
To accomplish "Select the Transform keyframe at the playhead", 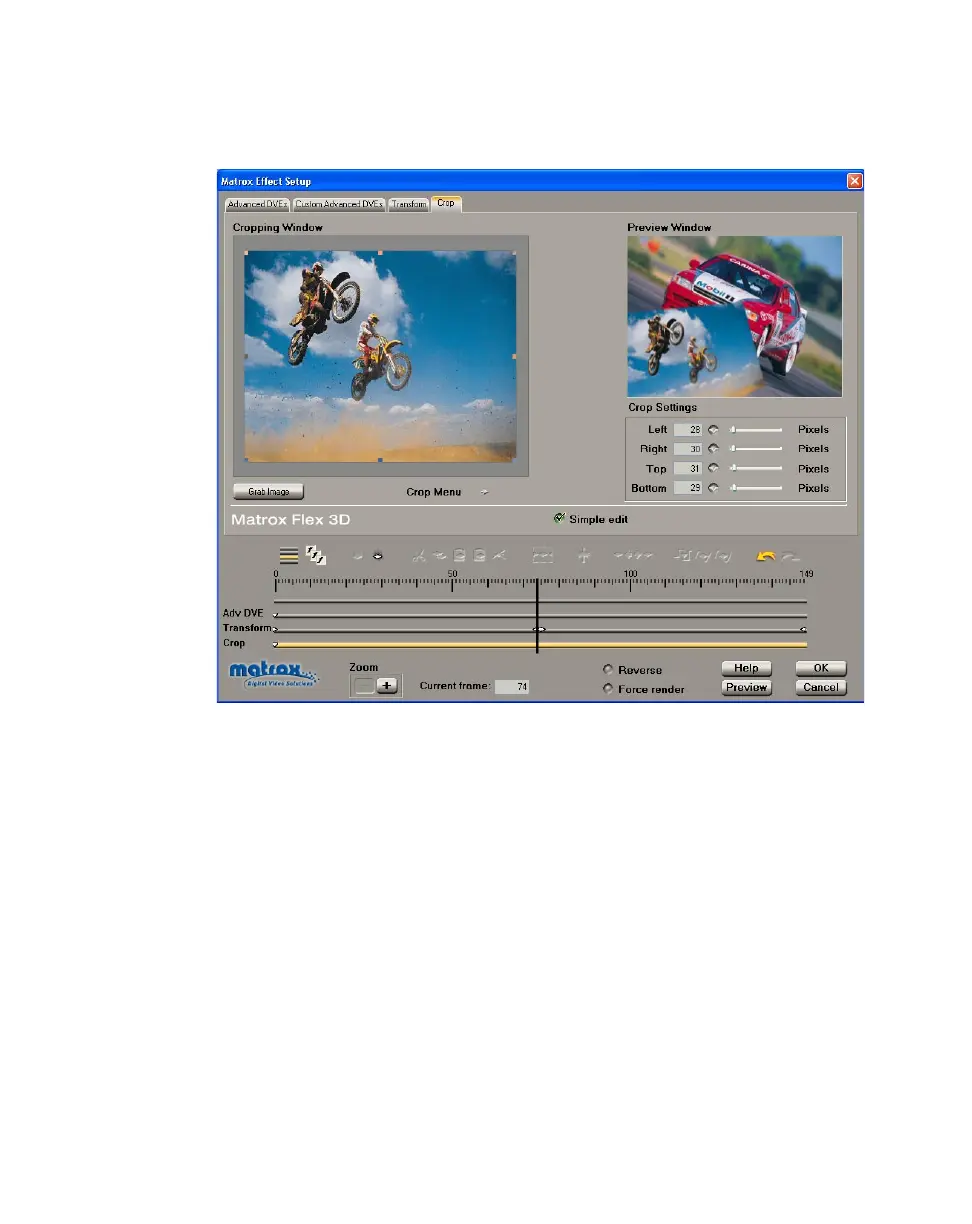I will coord(539,629).
